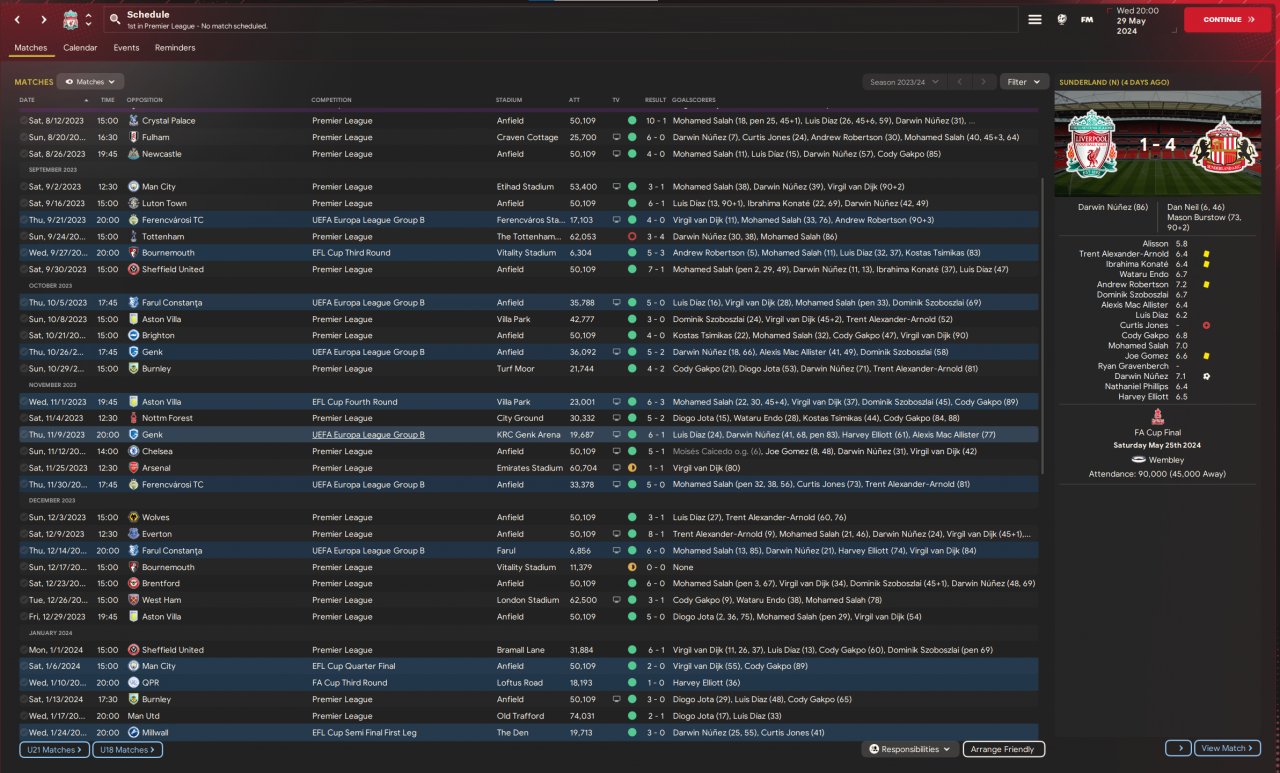Viewport: 1280px width, 773px height.
Task: Click the green result dot for Crystal Palace
Action: click(632, 121)
